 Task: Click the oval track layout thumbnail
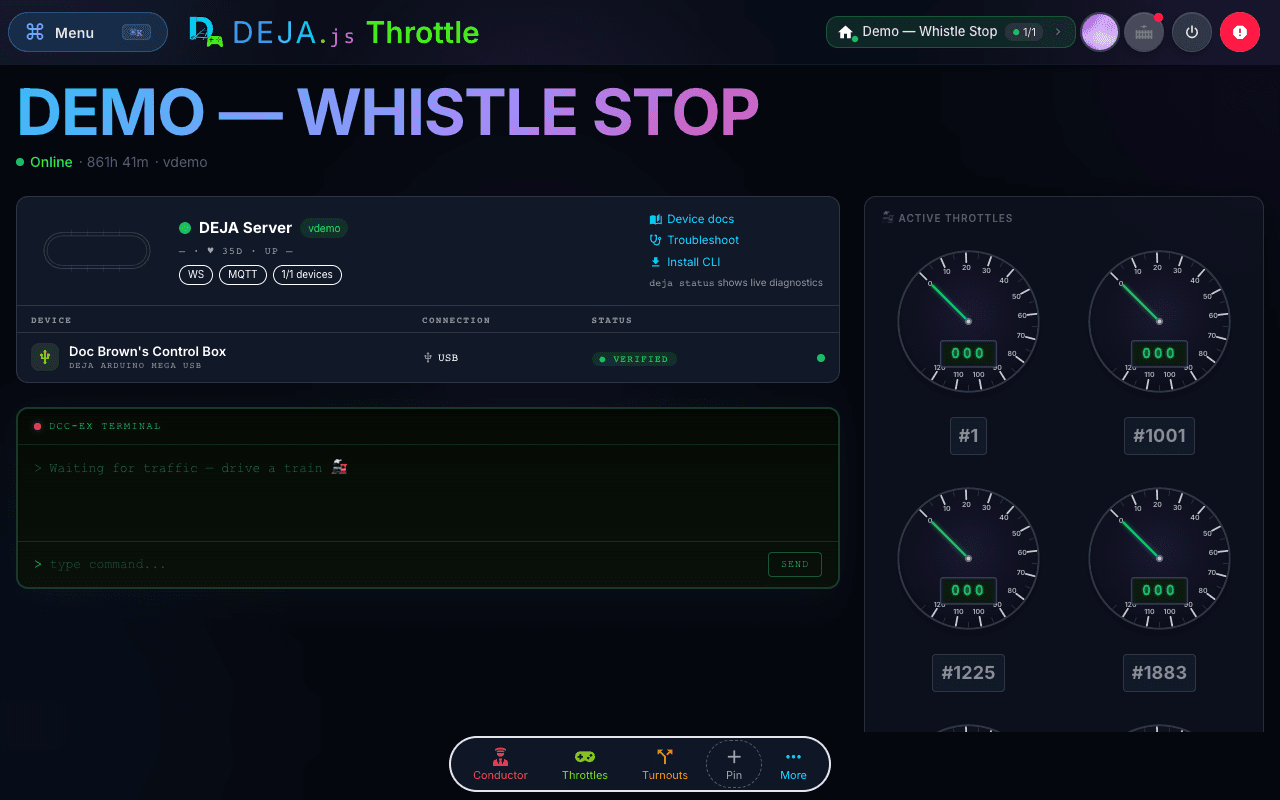[x=97, y=250]
